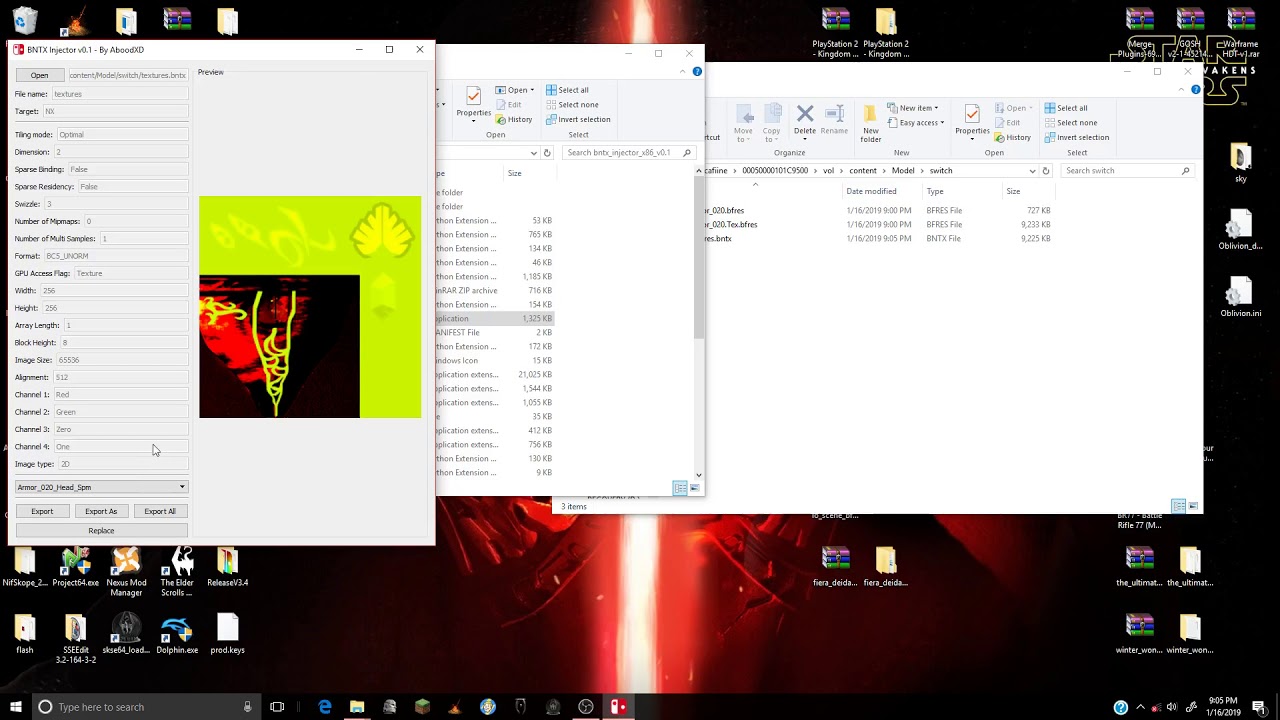Click the file path field in BNTX Injector
1280x720 pixels.
click(x=127, y=75)
